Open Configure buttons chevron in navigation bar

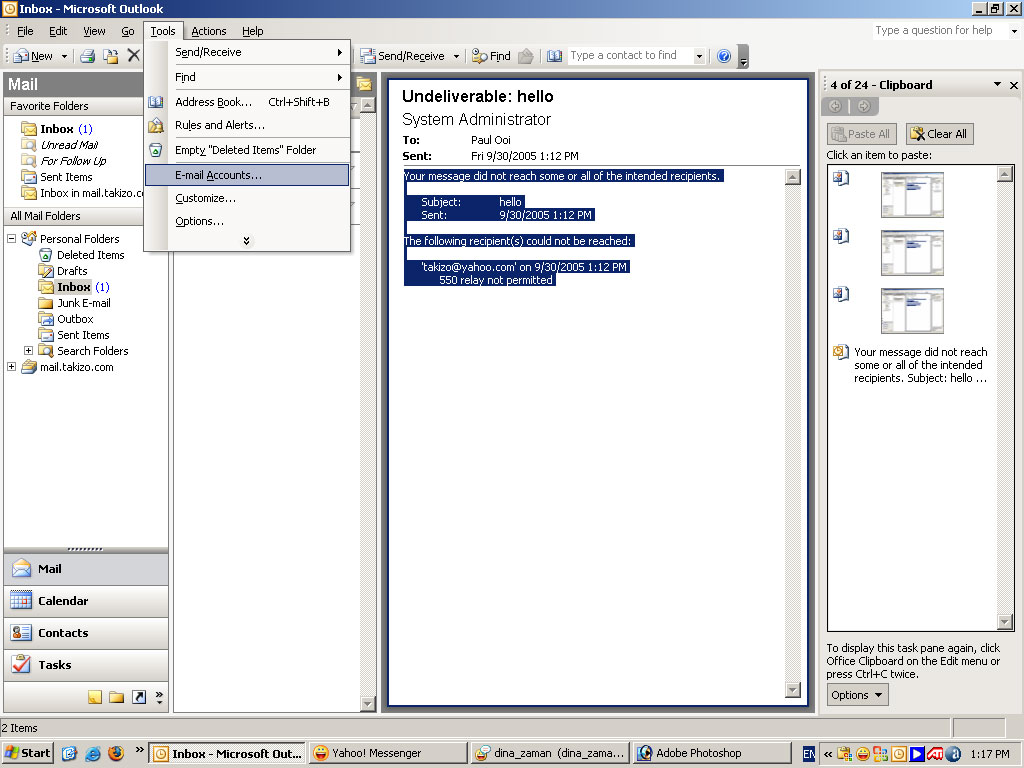pos(159,697)
